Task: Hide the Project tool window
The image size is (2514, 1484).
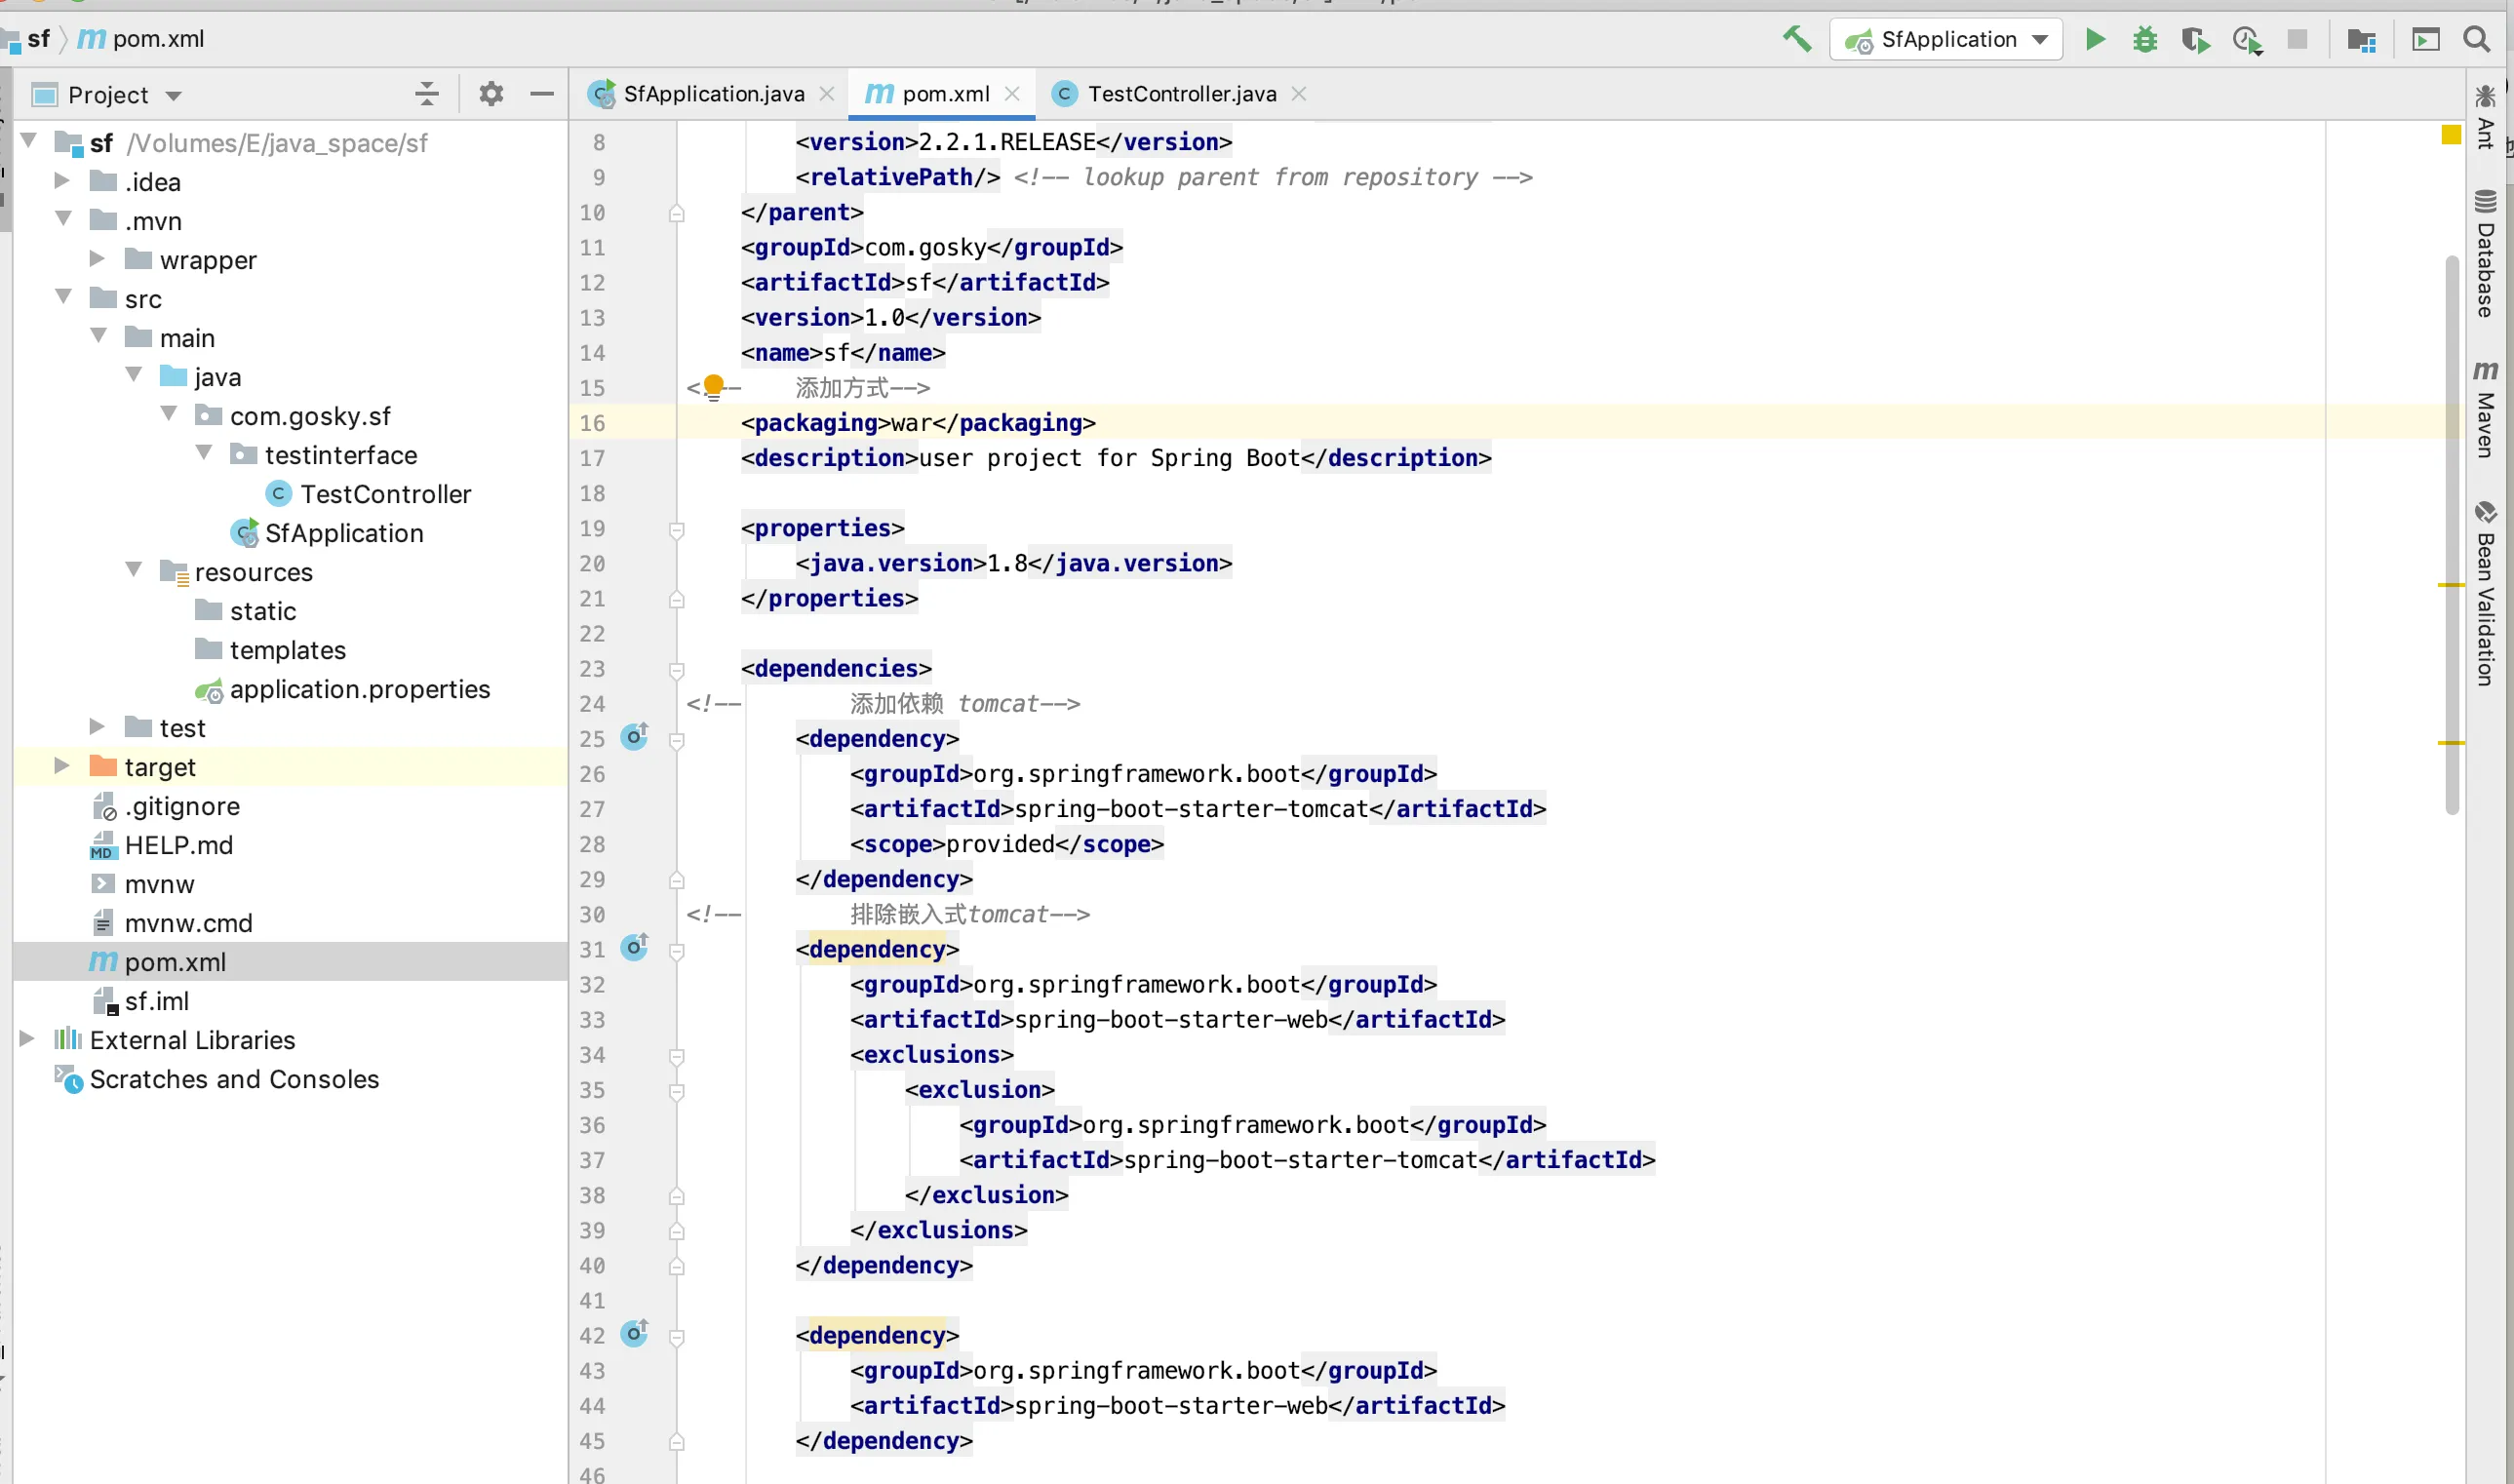Action: coord(542,94)
